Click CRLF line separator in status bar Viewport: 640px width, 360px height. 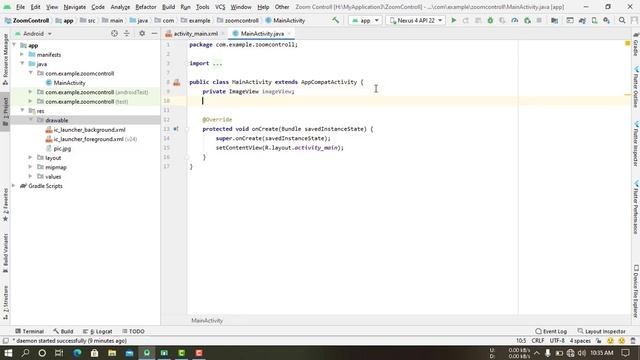[x=538, y=340]
